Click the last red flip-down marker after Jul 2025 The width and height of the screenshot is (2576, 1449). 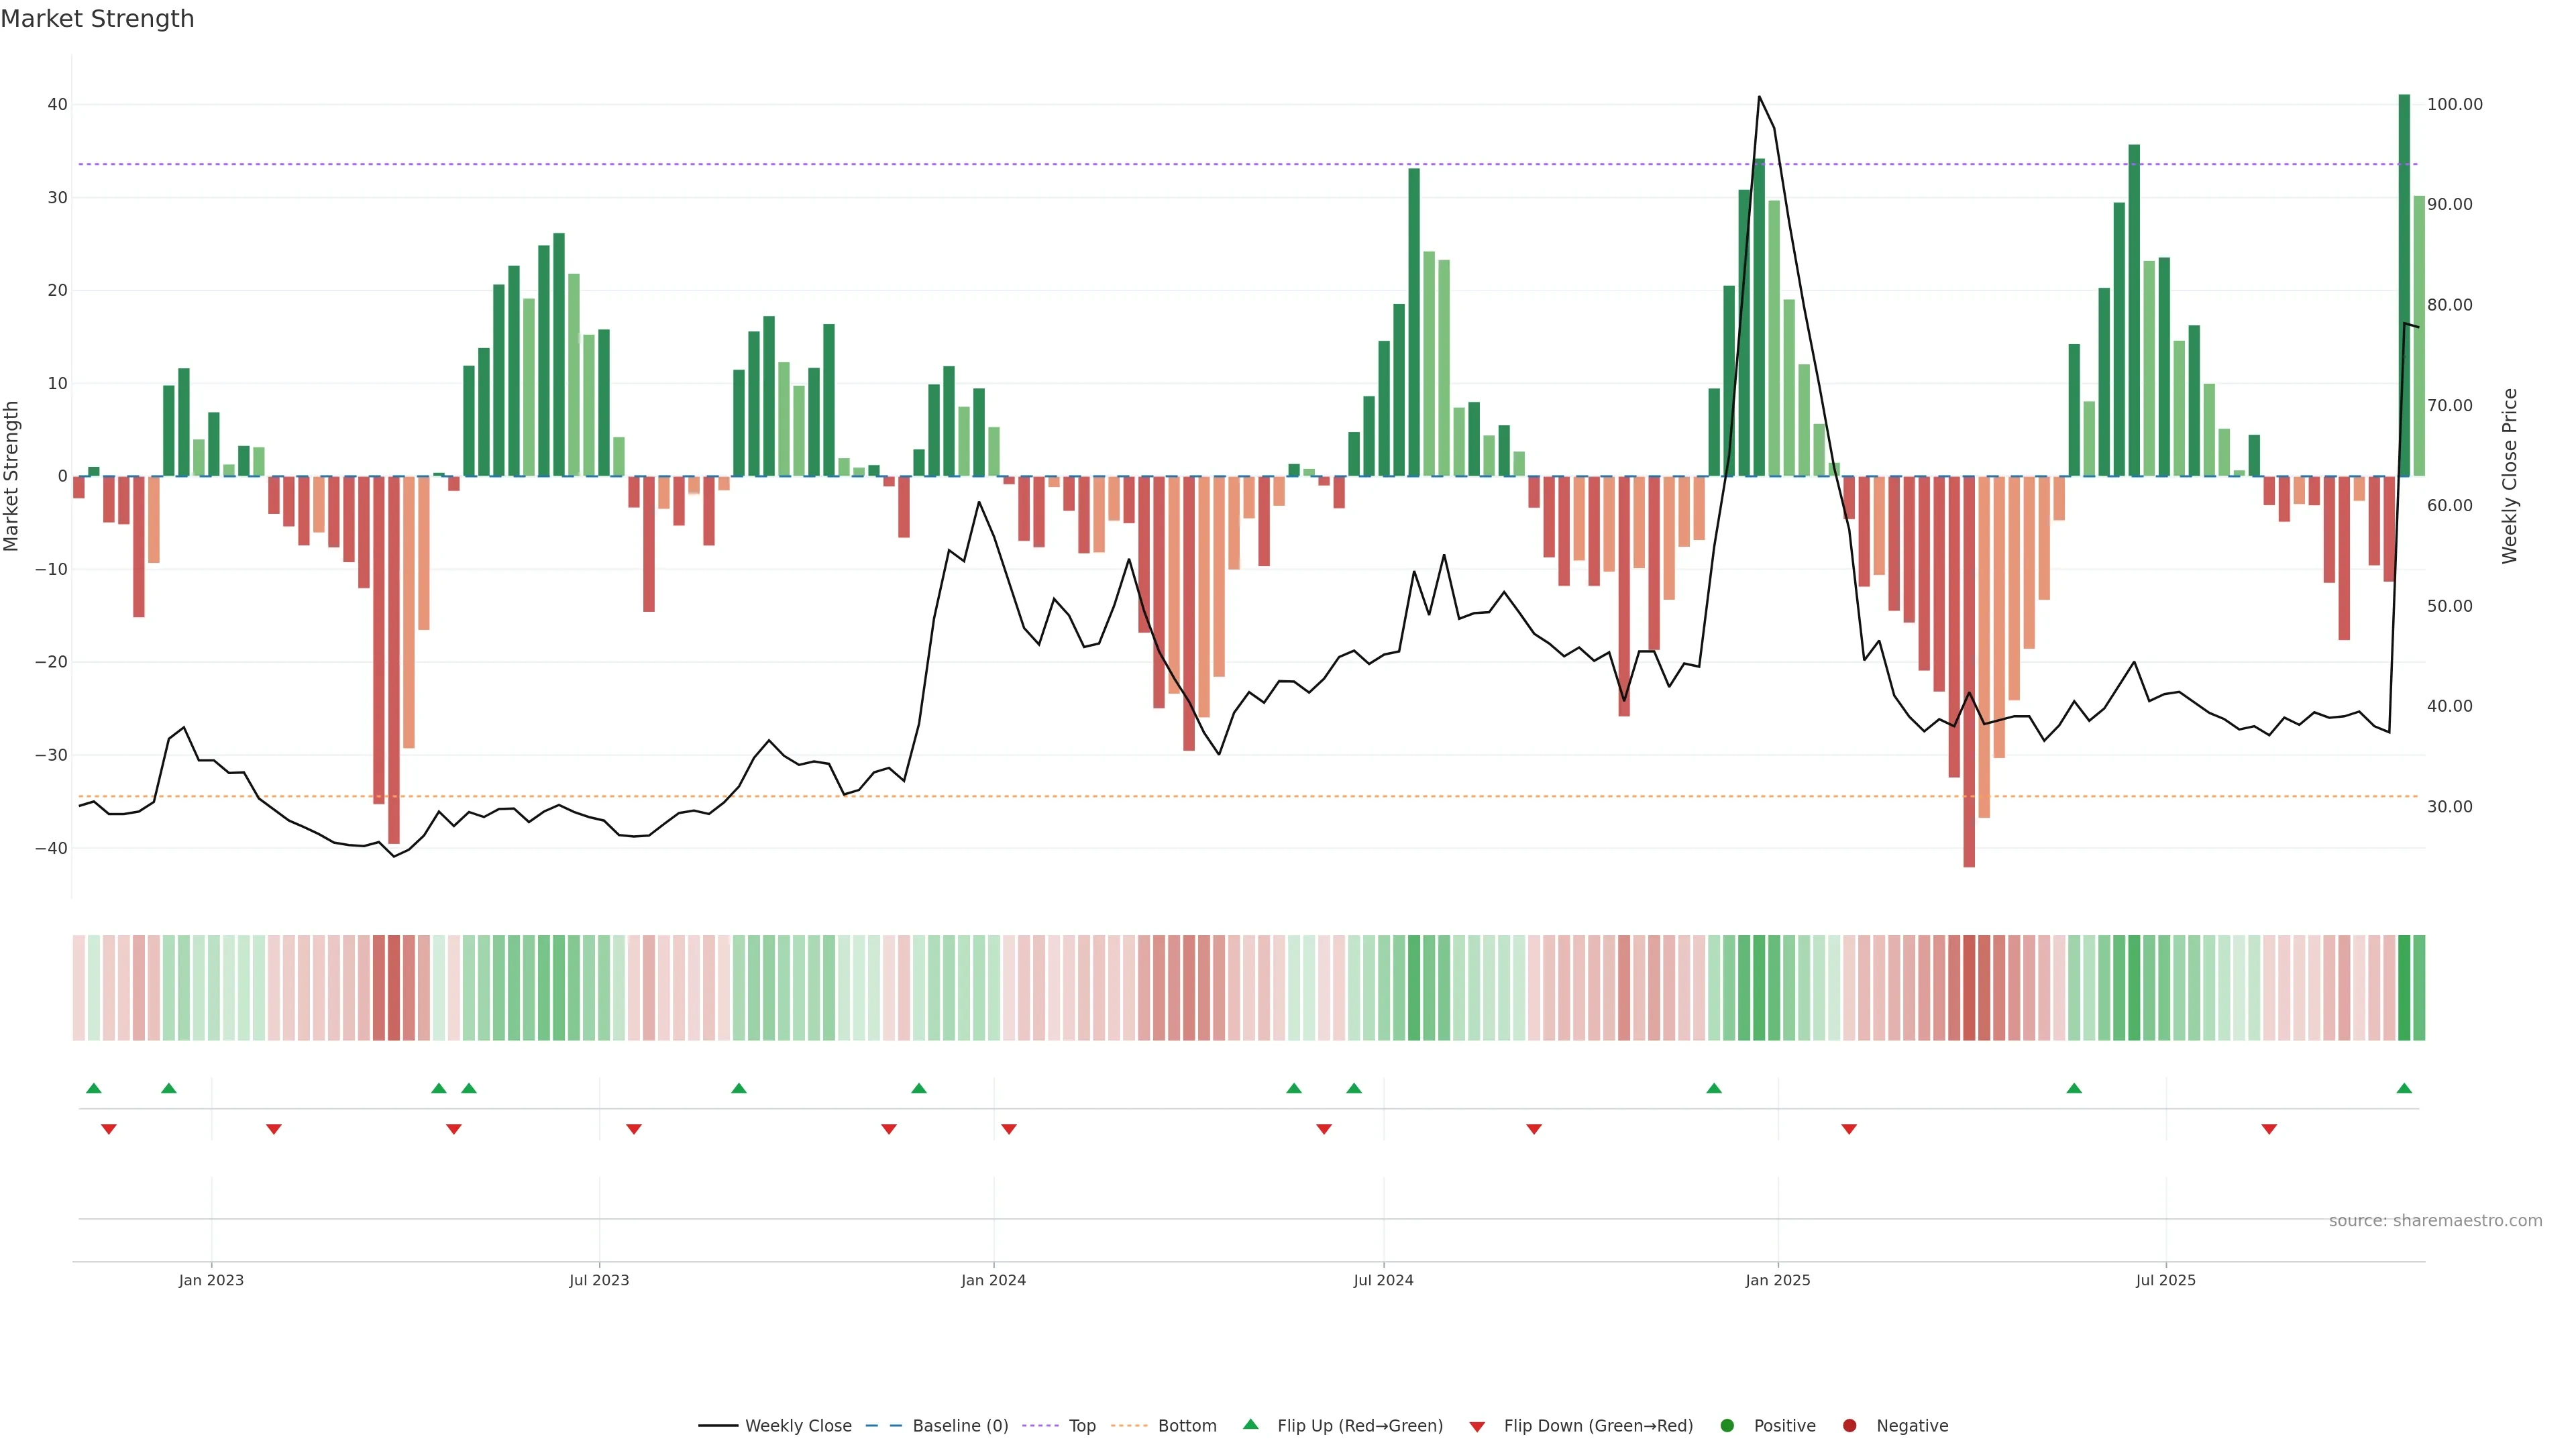[x=2269, y=1129]
